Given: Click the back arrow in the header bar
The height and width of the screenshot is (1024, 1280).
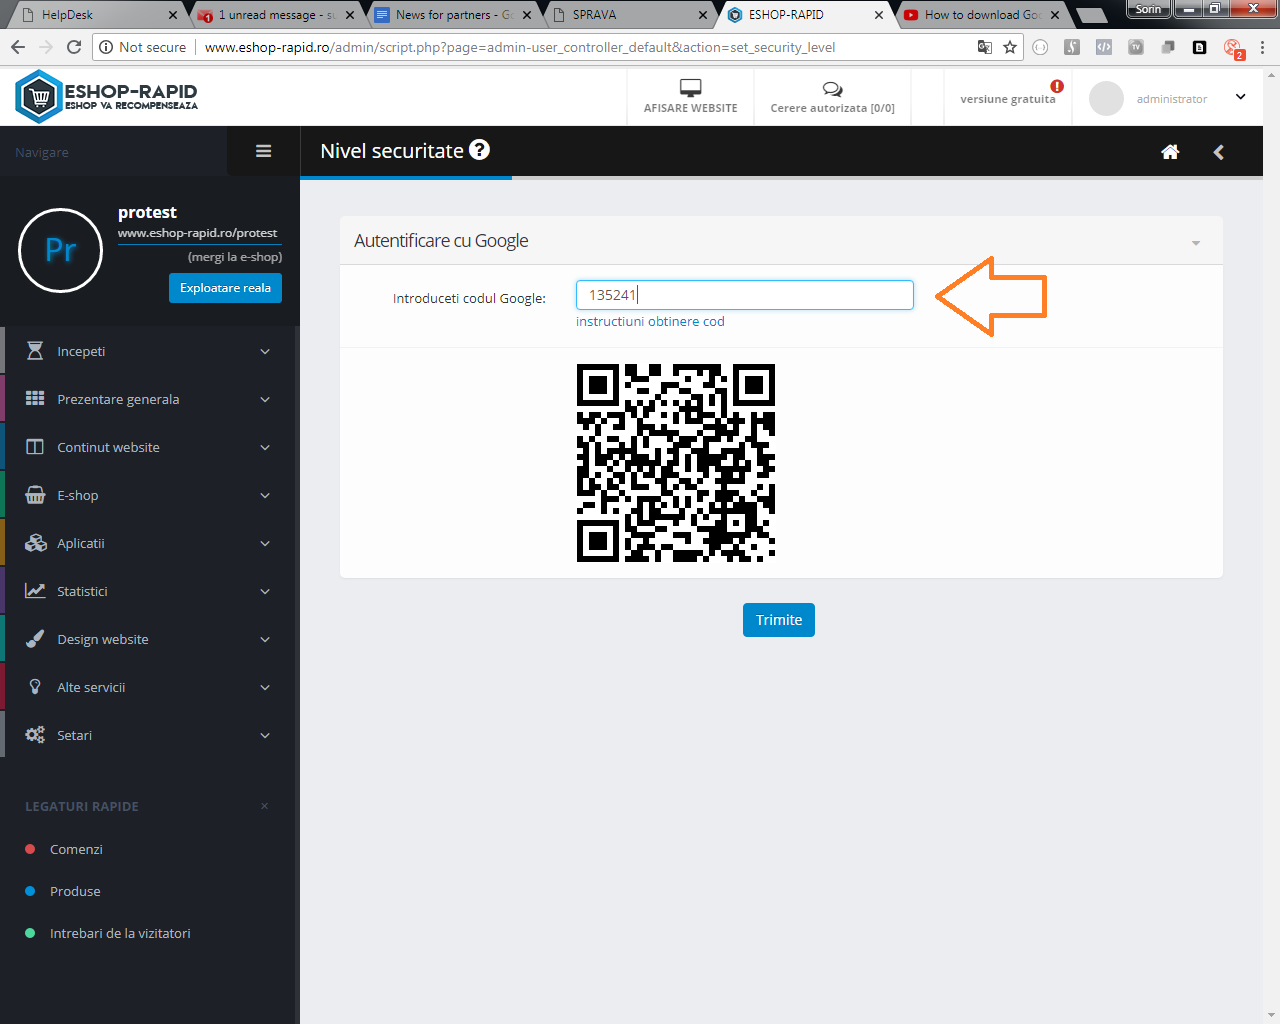Looking at the screenshot, I should pos(1218,152).
